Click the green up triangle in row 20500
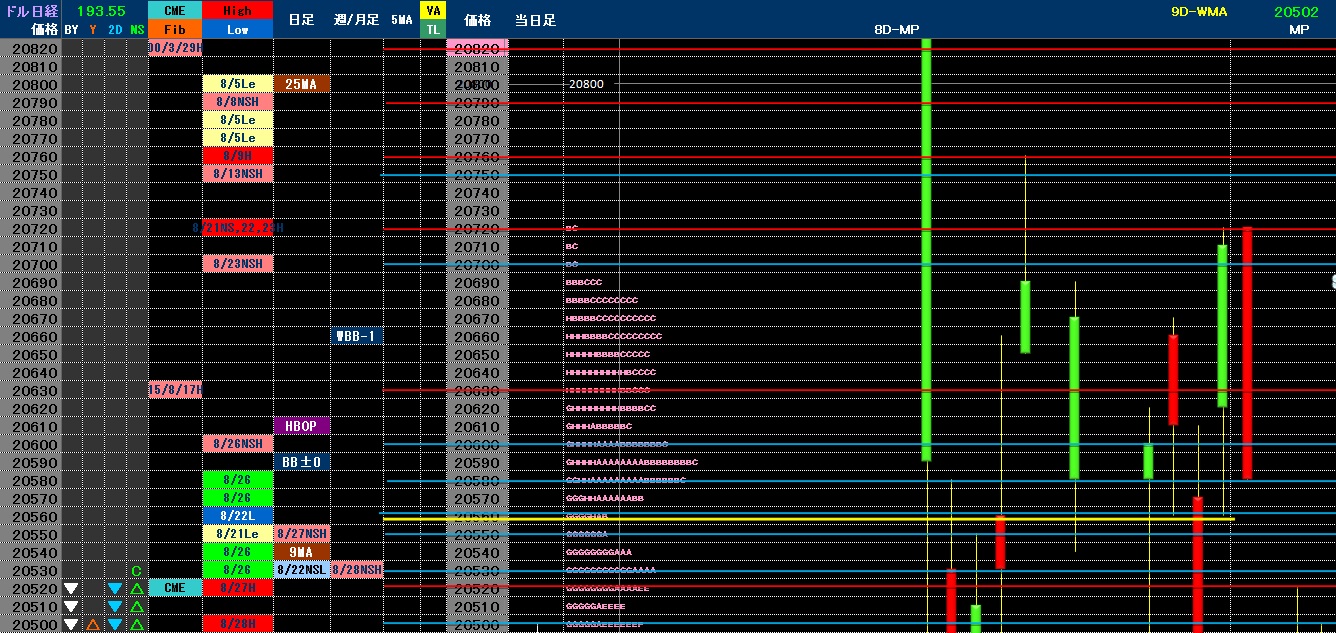The height and width of the screenshot is (633, 1336). [137, 624]
